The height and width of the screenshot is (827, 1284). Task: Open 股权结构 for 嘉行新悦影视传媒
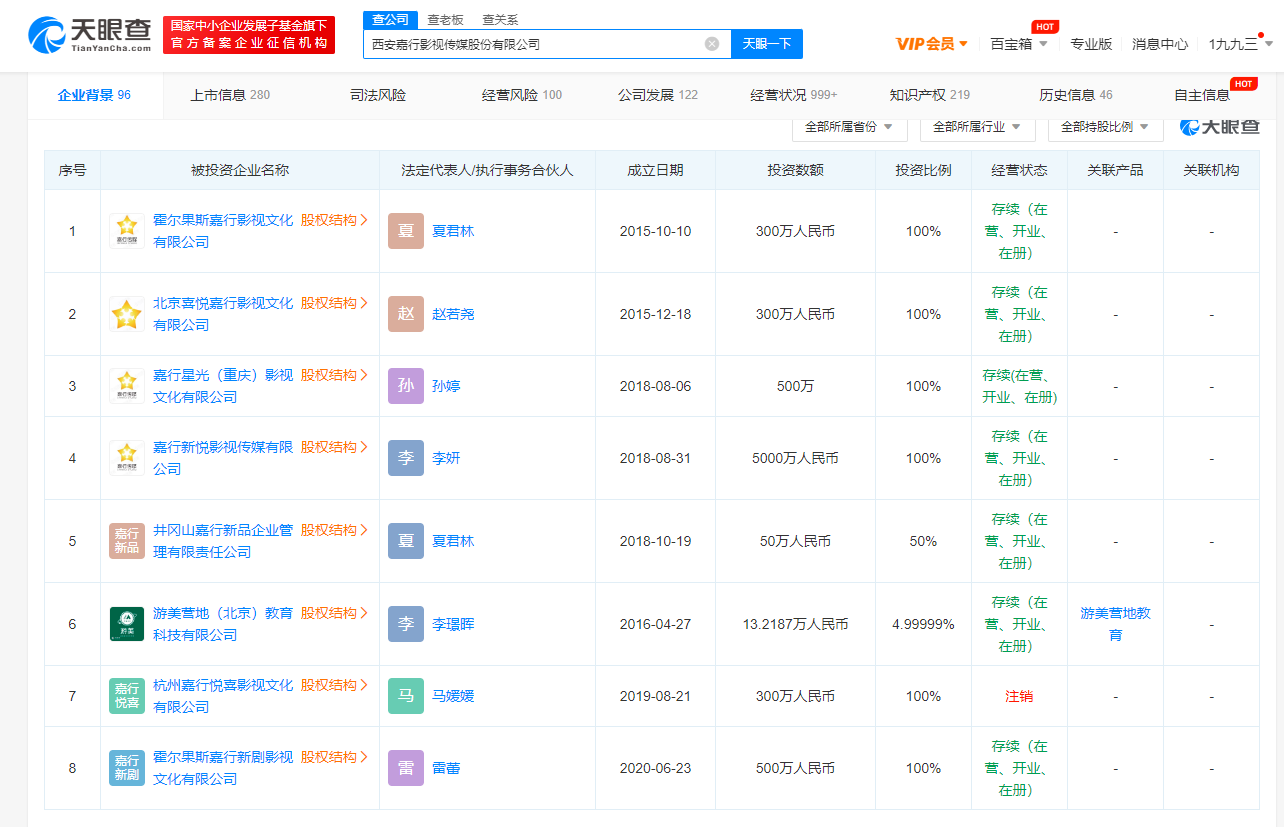point(335,447)
